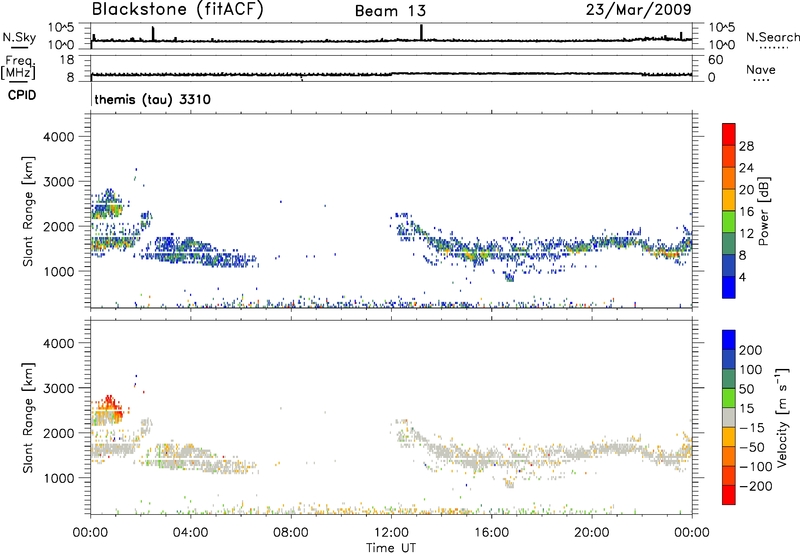Click the 1000 tick in the velocity panel

[58, 478]
